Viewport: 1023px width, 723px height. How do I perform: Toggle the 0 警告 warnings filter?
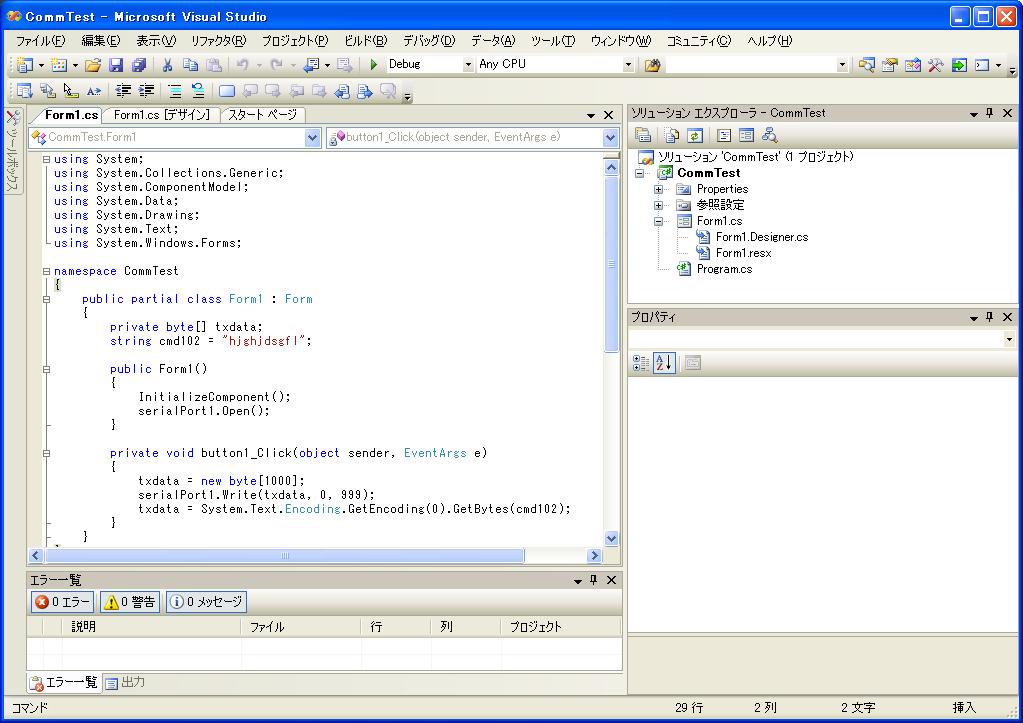click(x=130, y=602)
